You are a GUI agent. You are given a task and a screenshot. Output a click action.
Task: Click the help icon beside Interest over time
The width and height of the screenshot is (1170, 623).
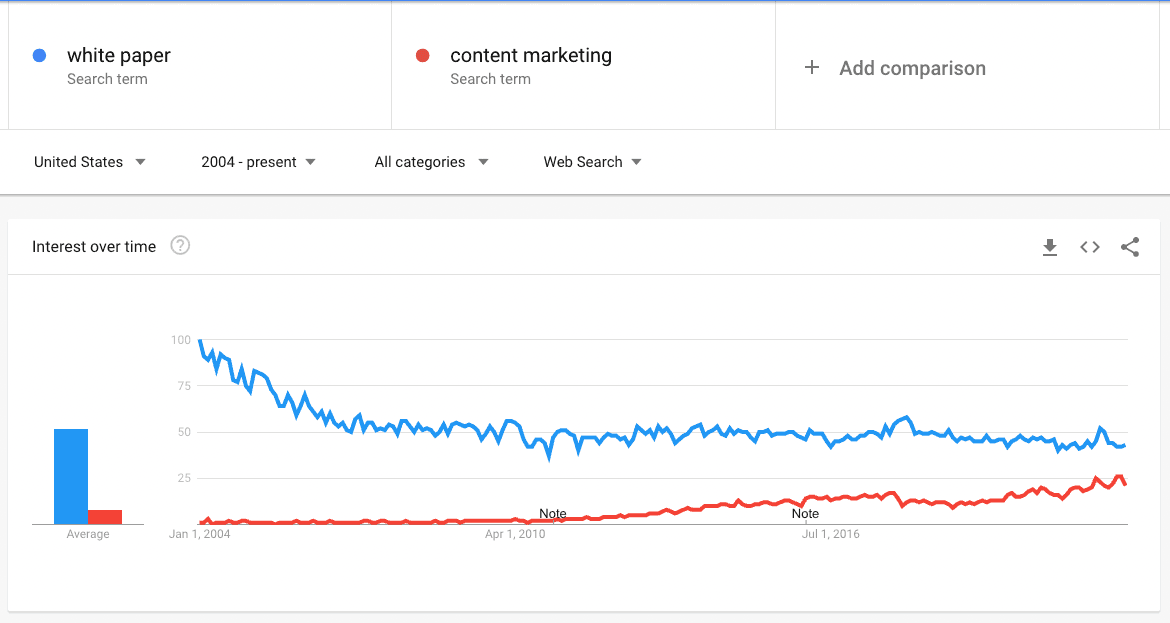click(x=180, y=246)
